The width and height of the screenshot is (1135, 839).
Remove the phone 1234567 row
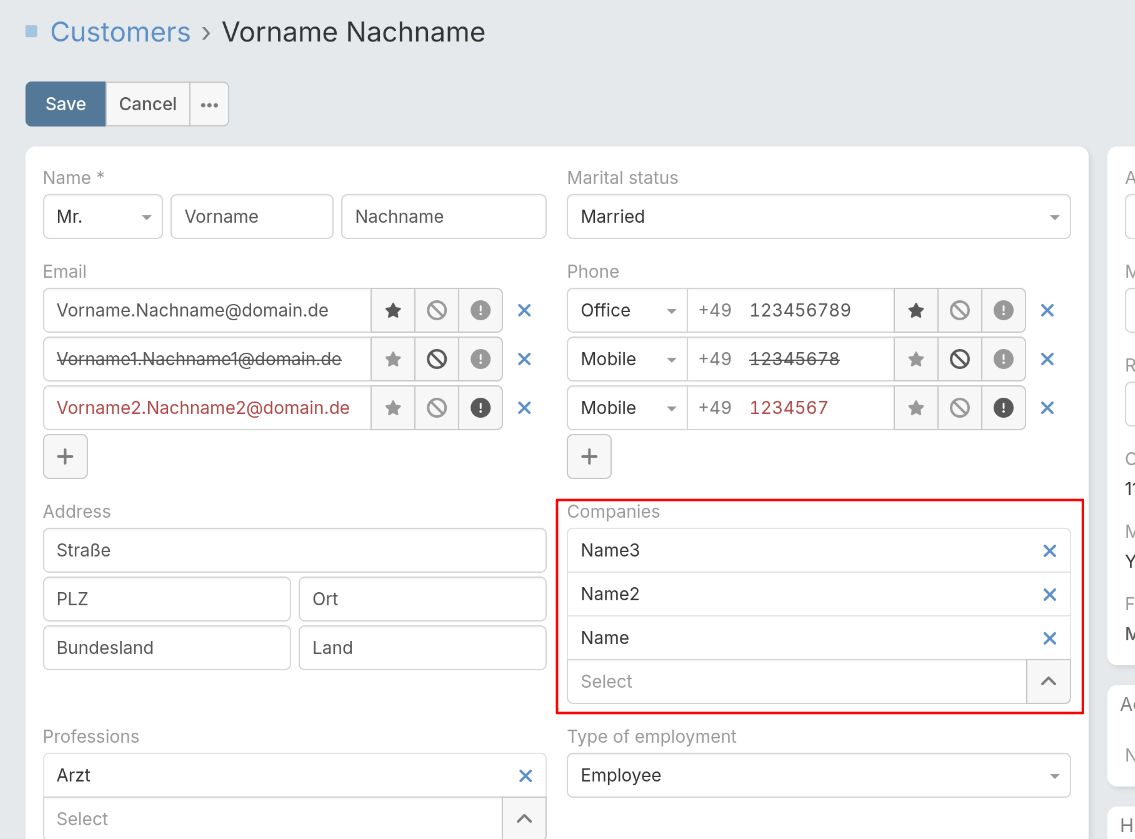1047,408
